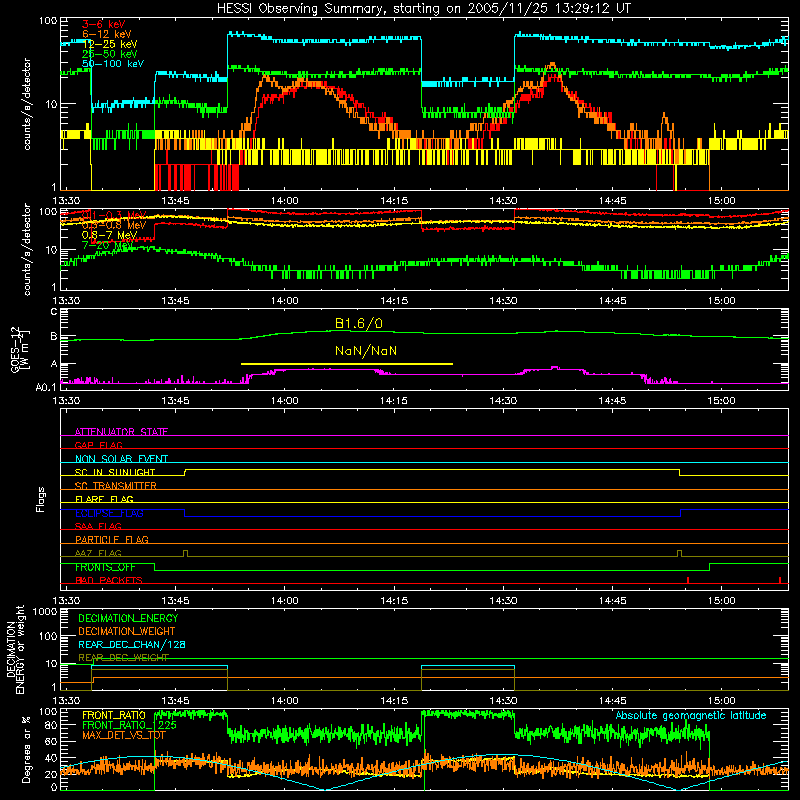Click the BAD_PACKETS flag label
Viewport: 800px width, 800px height.
coord(109,580)
